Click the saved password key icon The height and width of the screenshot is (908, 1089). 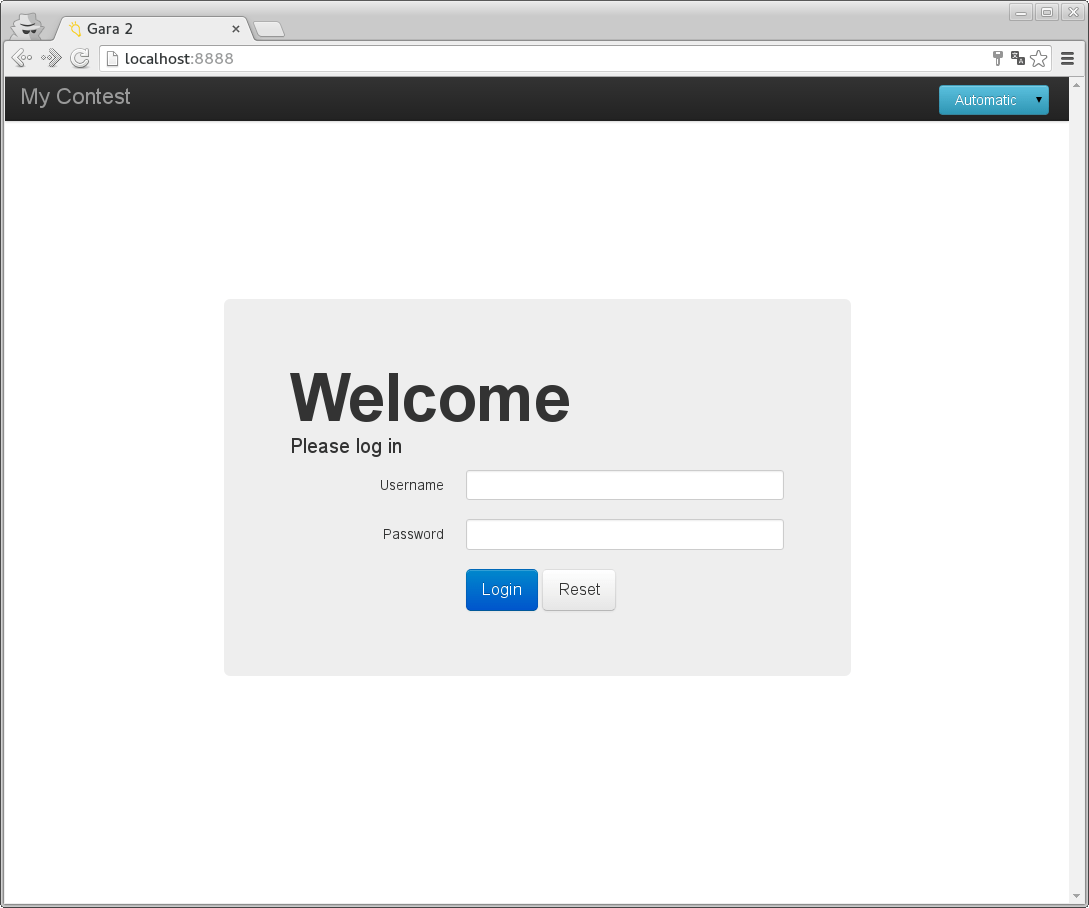(997, 58)
